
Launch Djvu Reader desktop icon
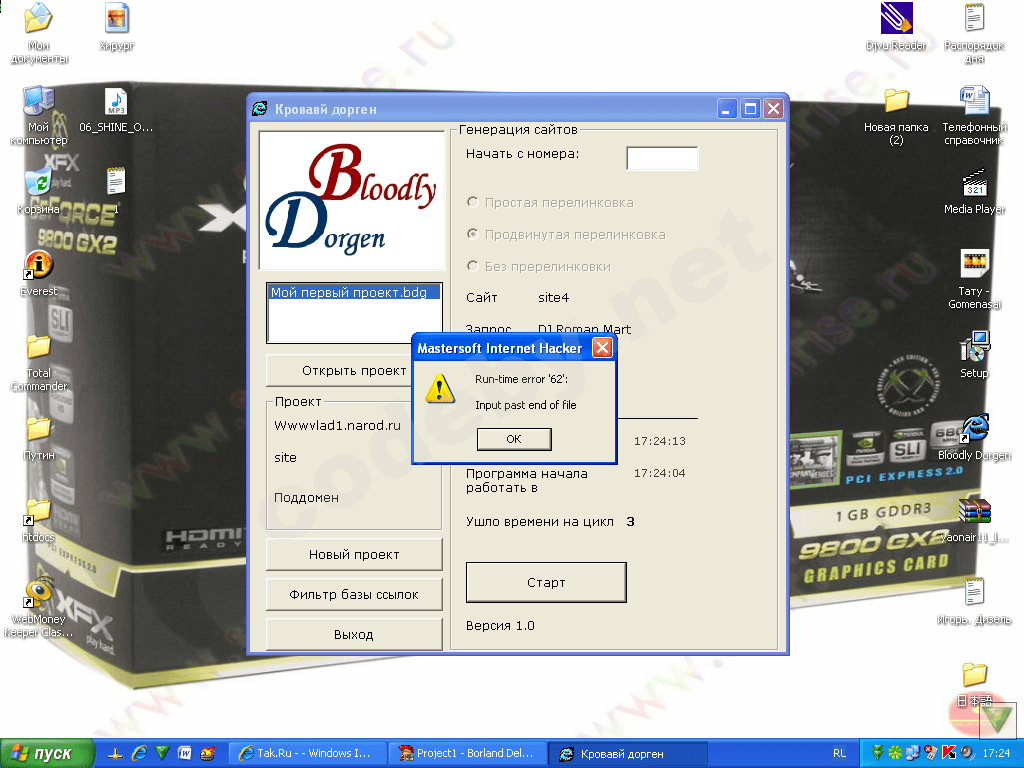tap(896, 27)
